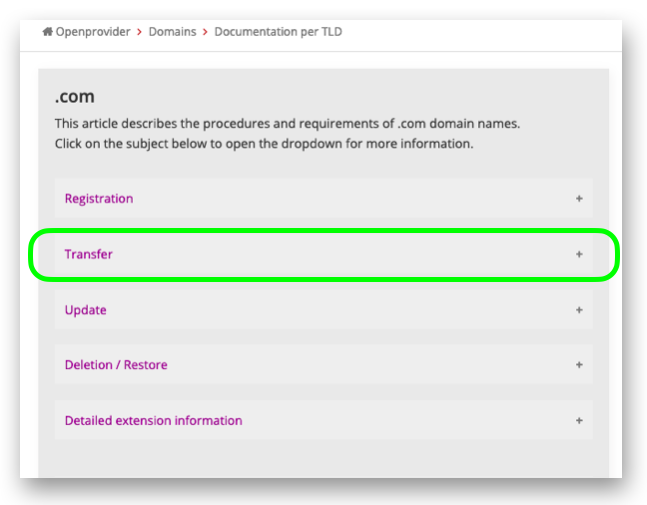The image size is (647, 505).
Task: Open the Openprovider breadcrumb link
Action: (x=93, y=32)
